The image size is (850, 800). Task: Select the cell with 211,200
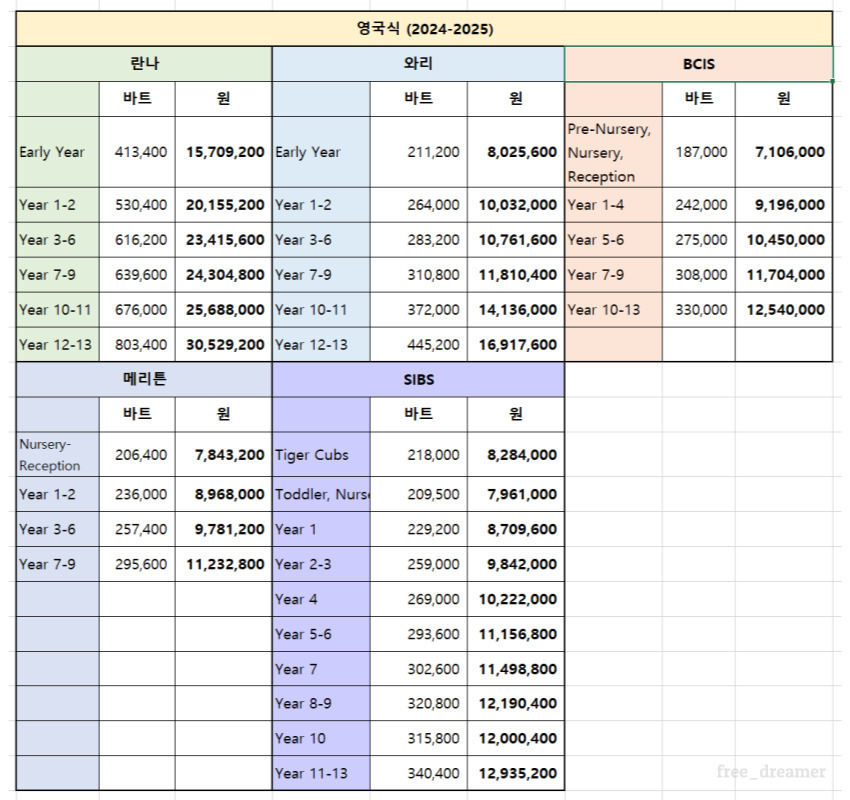coord(418,152)
